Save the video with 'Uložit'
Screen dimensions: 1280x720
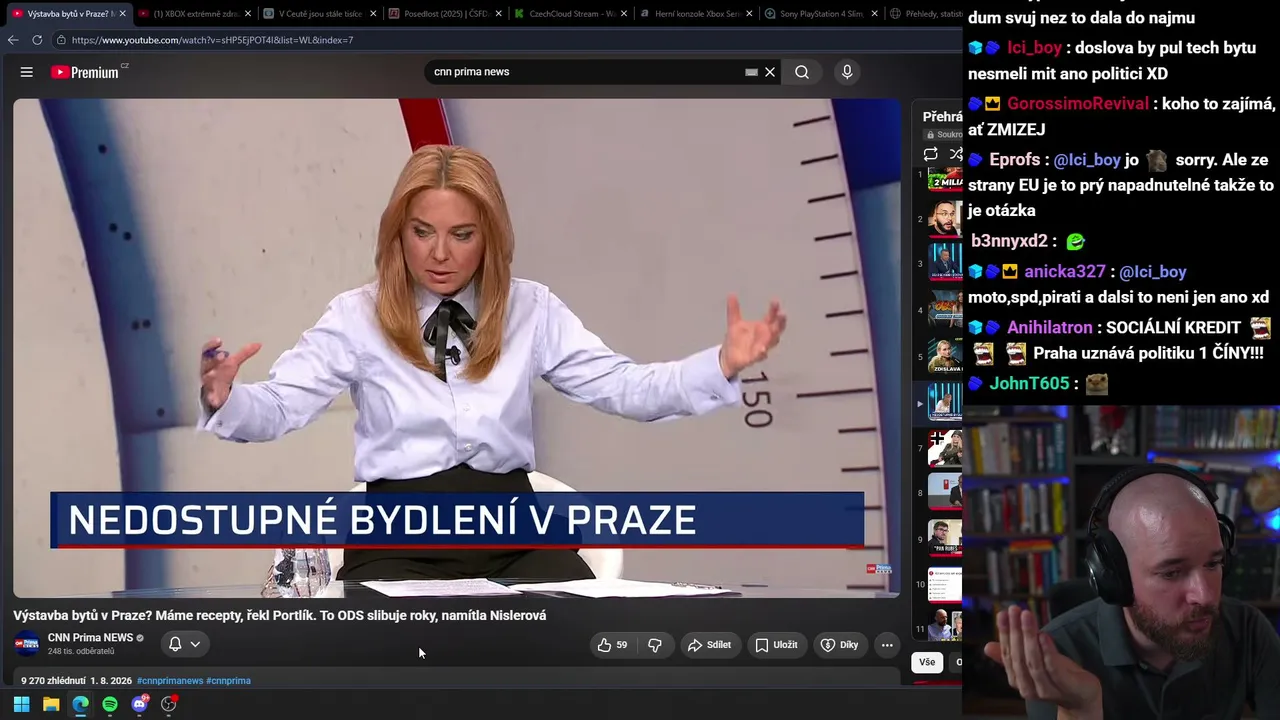click(776, 645)
